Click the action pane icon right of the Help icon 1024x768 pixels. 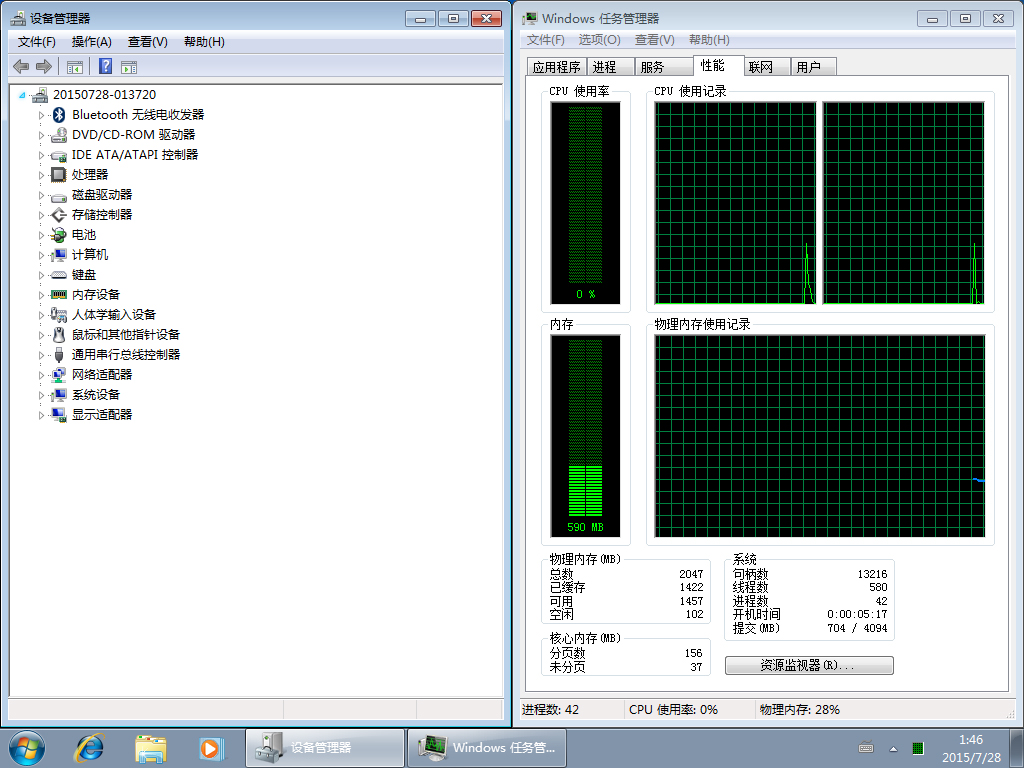(x=129, y=67)
